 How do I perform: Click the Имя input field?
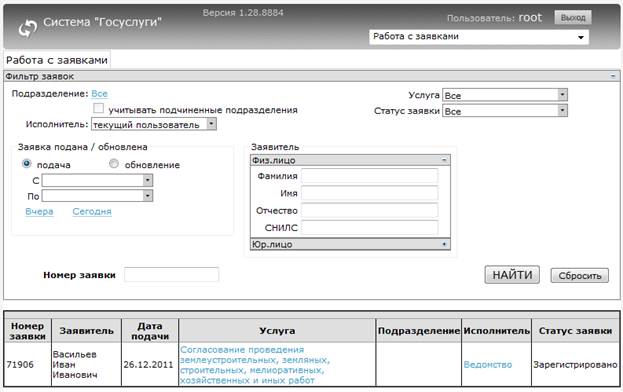coord(370,193)
